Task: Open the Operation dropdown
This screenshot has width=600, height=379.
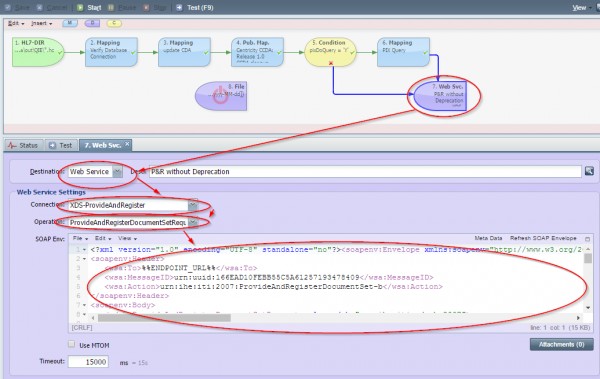Action: pyautogui.click(x=193, y=222)
